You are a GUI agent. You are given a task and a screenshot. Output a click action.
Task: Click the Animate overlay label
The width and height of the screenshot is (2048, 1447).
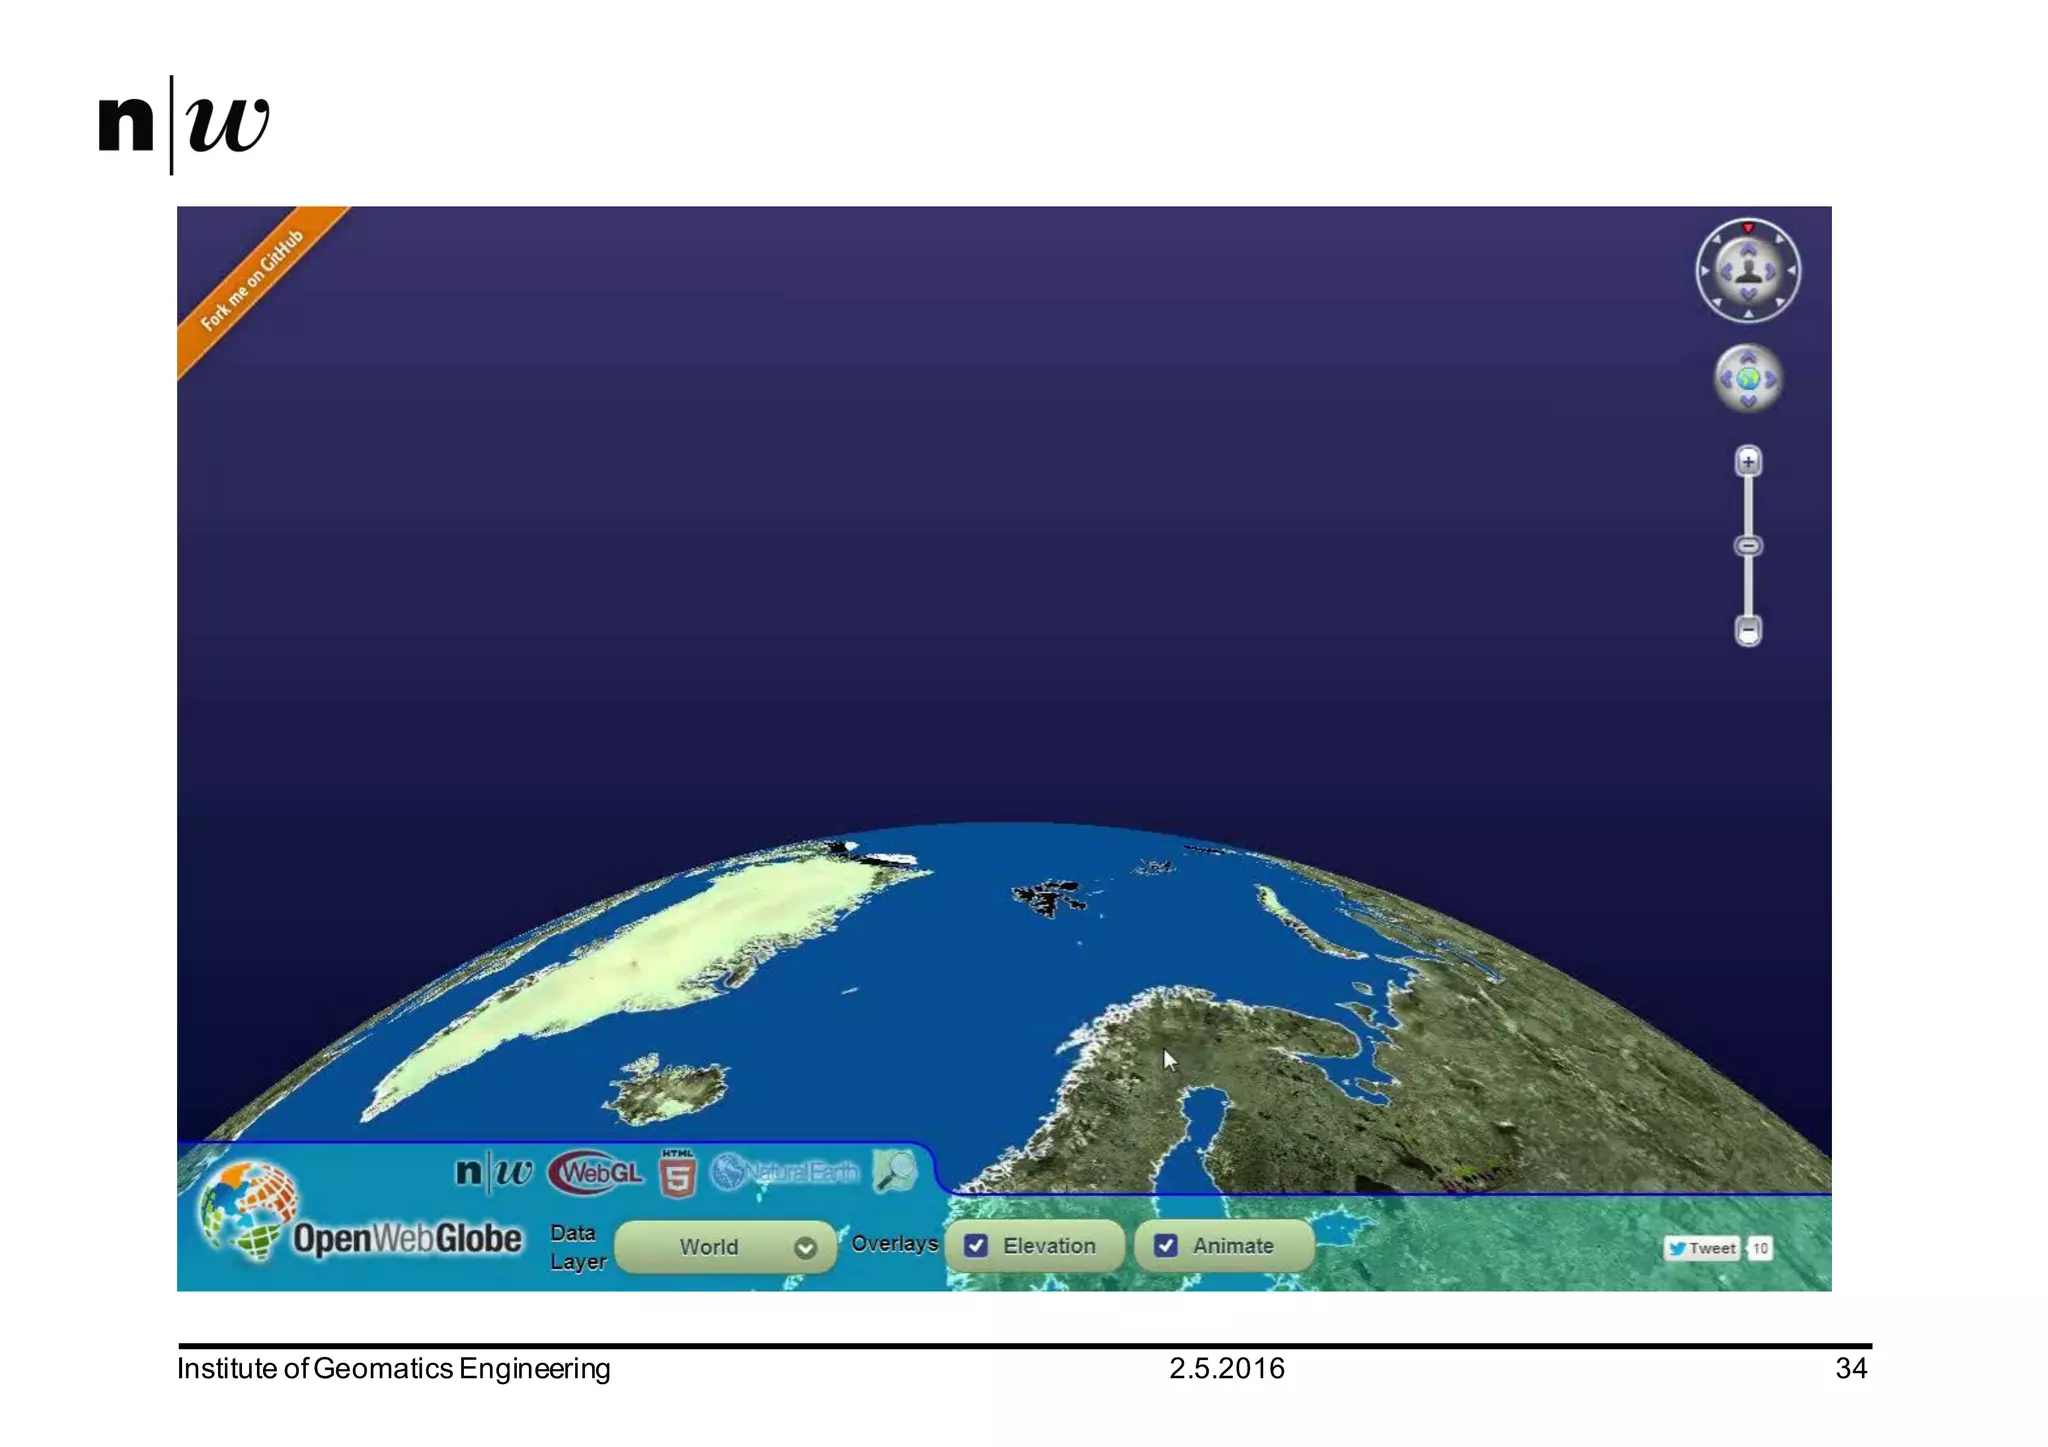point(1233,1246)
